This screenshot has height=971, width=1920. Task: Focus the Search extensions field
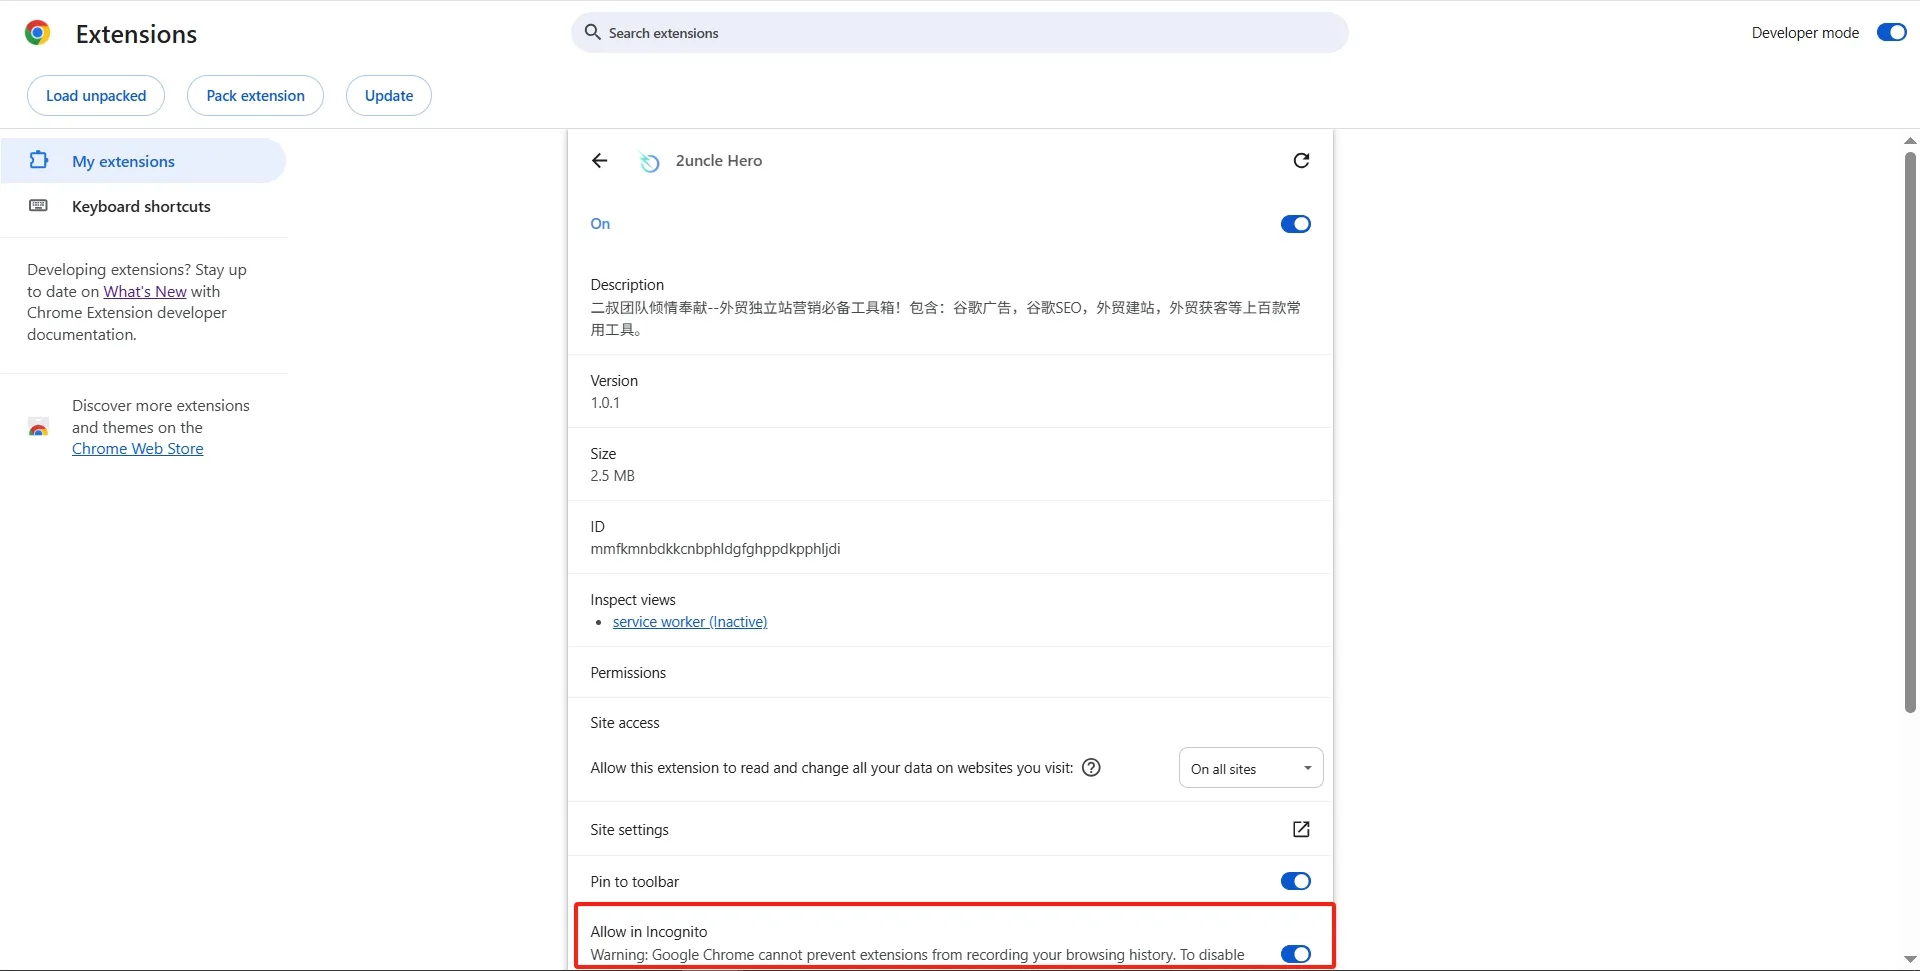pos(960,33)
